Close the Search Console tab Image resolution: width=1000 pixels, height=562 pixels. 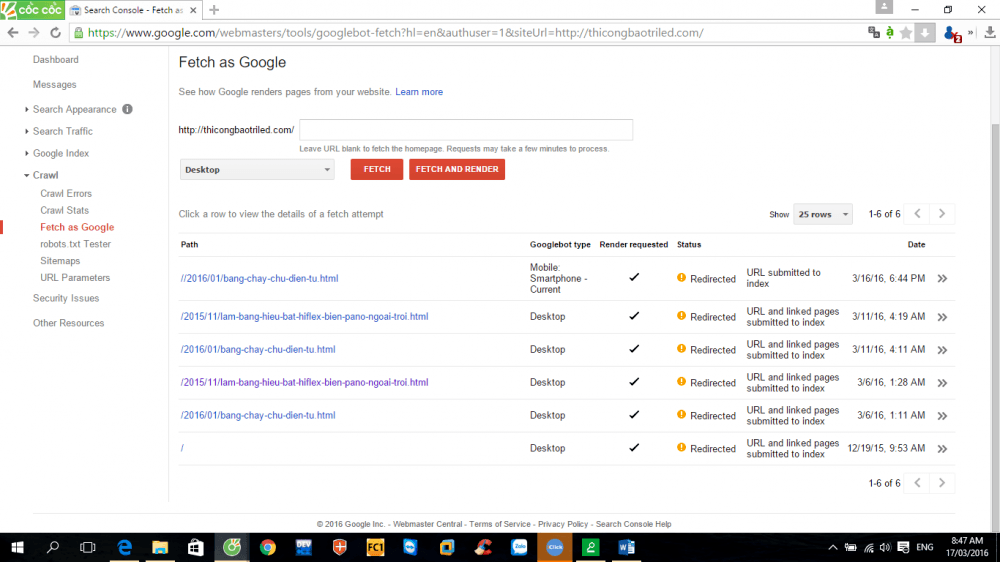193,10
